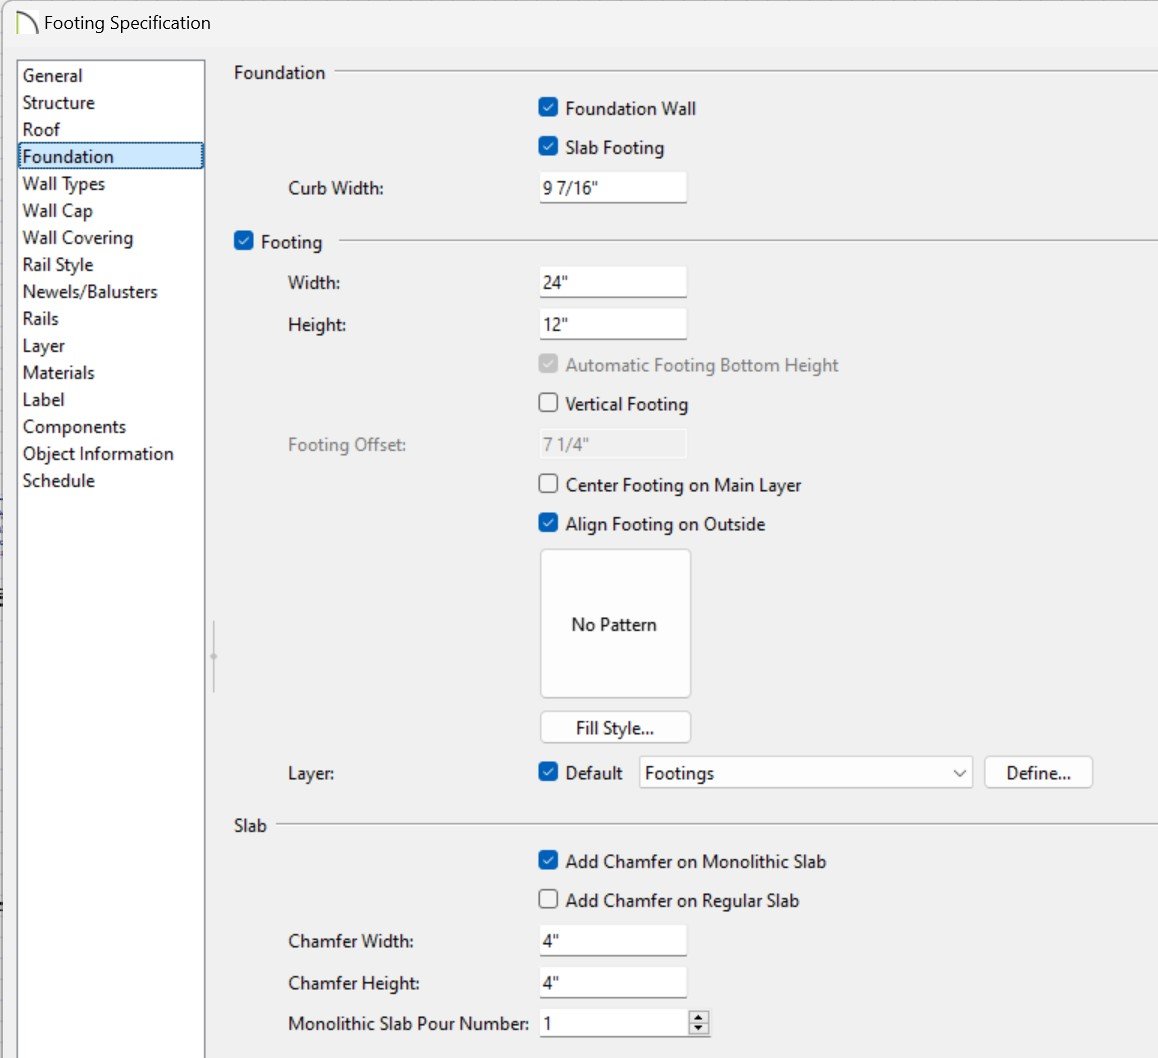Disable Add Chamfer on Monolithic Slab
Viewport: 1158px width, 1058px height.
547,861
